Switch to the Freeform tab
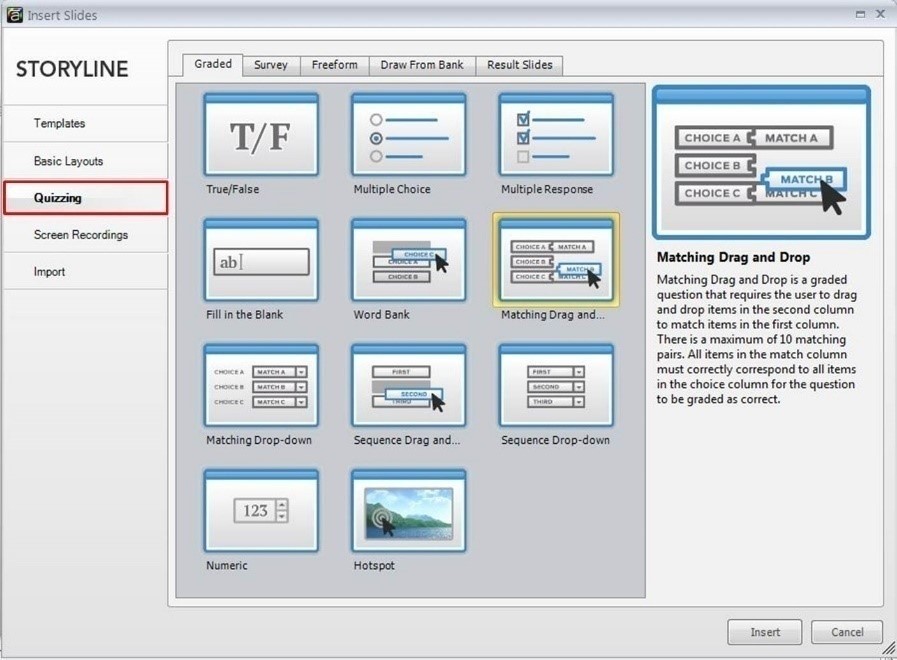Image resolution: width=897 pixels, height=660 pixels. 335,65
